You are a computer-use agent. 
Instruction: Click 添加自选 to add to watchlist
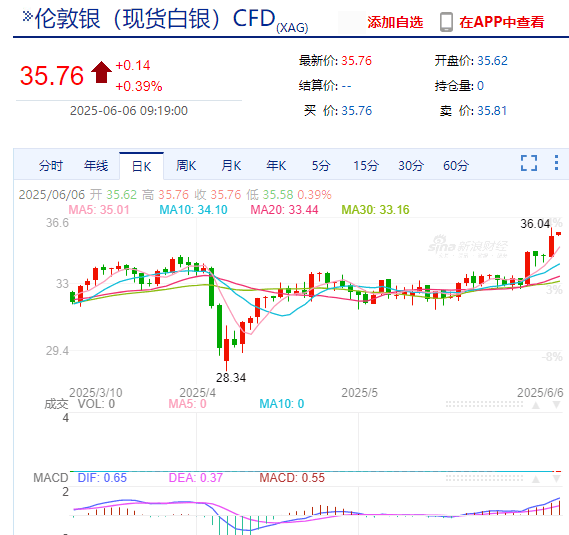click(395, 22)
